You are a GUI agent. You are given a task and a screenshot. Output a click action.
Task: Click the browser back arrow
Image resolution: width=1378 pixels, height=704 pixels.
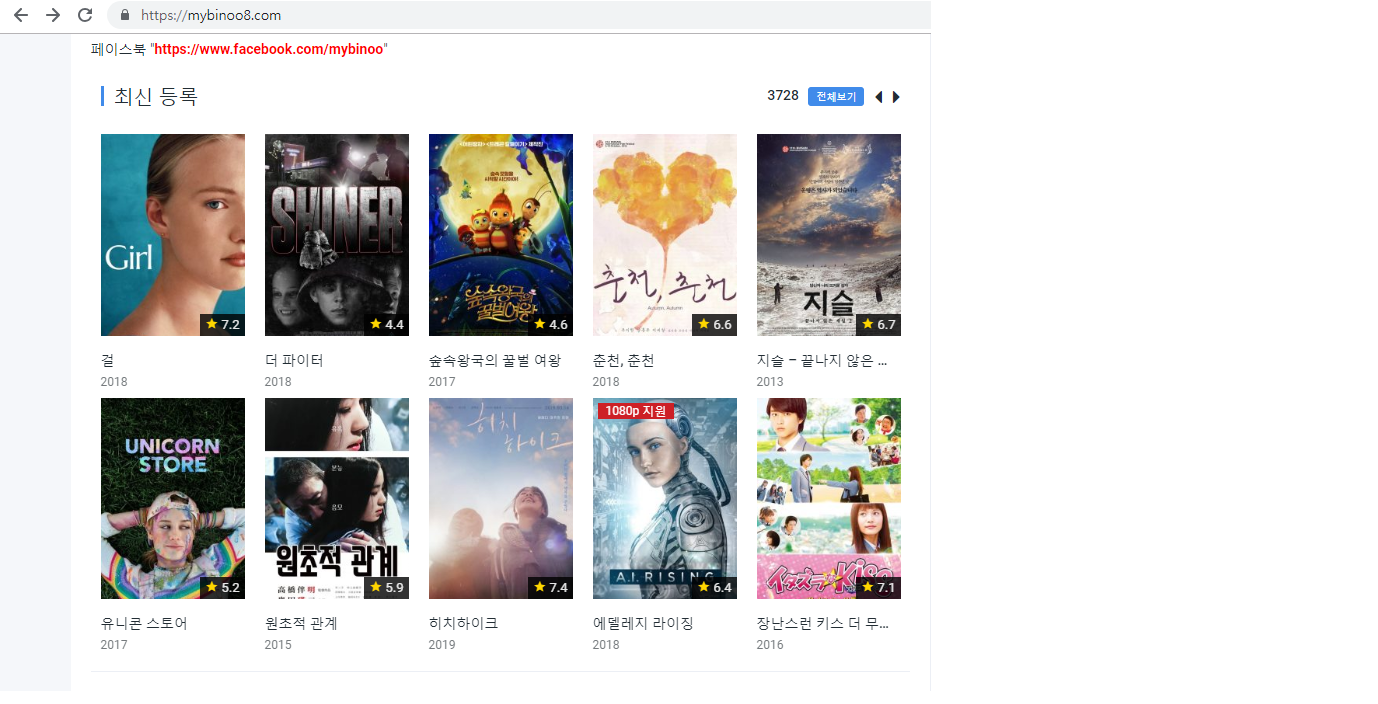20,15
